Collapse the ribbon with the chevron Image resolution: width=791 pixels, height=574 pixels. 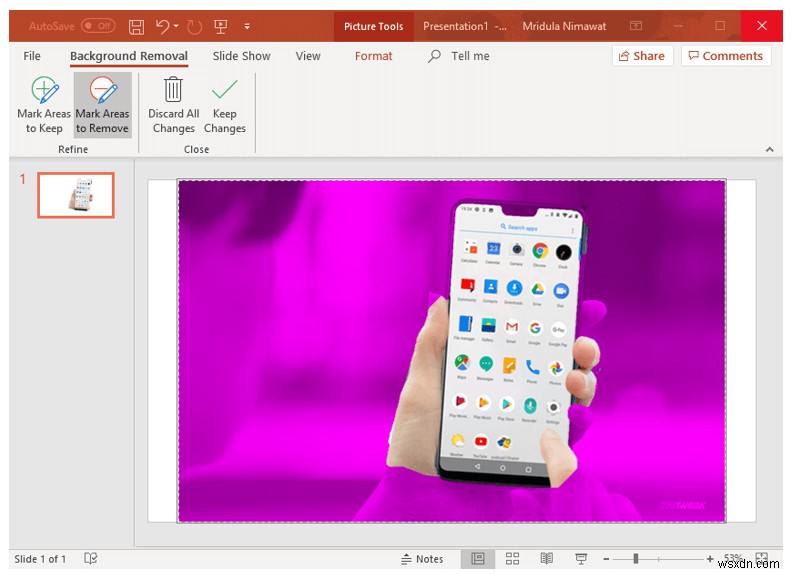click(770, 149)
